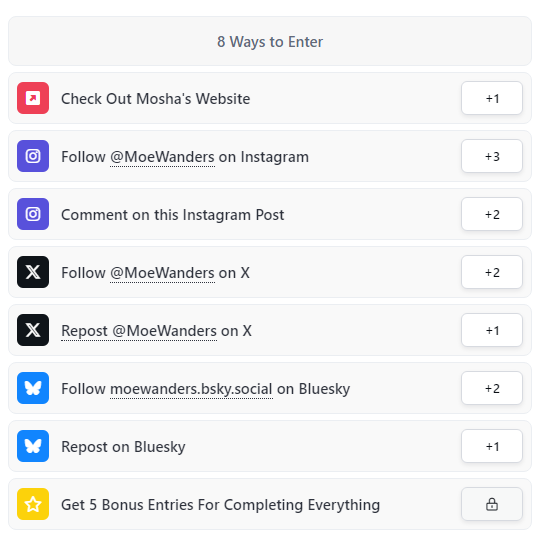Click Instagram icon beside Comment on Post
The height and width of the screenshot is (536, 540).
[x=33, y=214]
